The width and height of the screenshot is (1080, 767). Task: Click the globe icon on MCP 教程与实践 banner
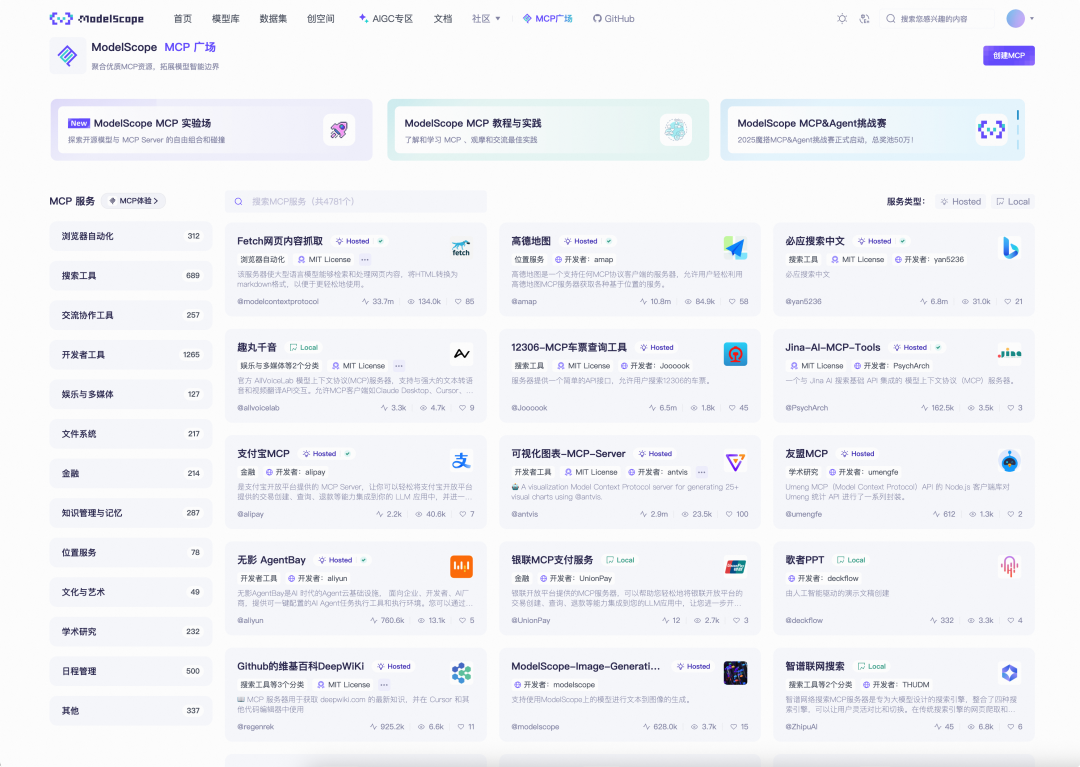(675, 129)
